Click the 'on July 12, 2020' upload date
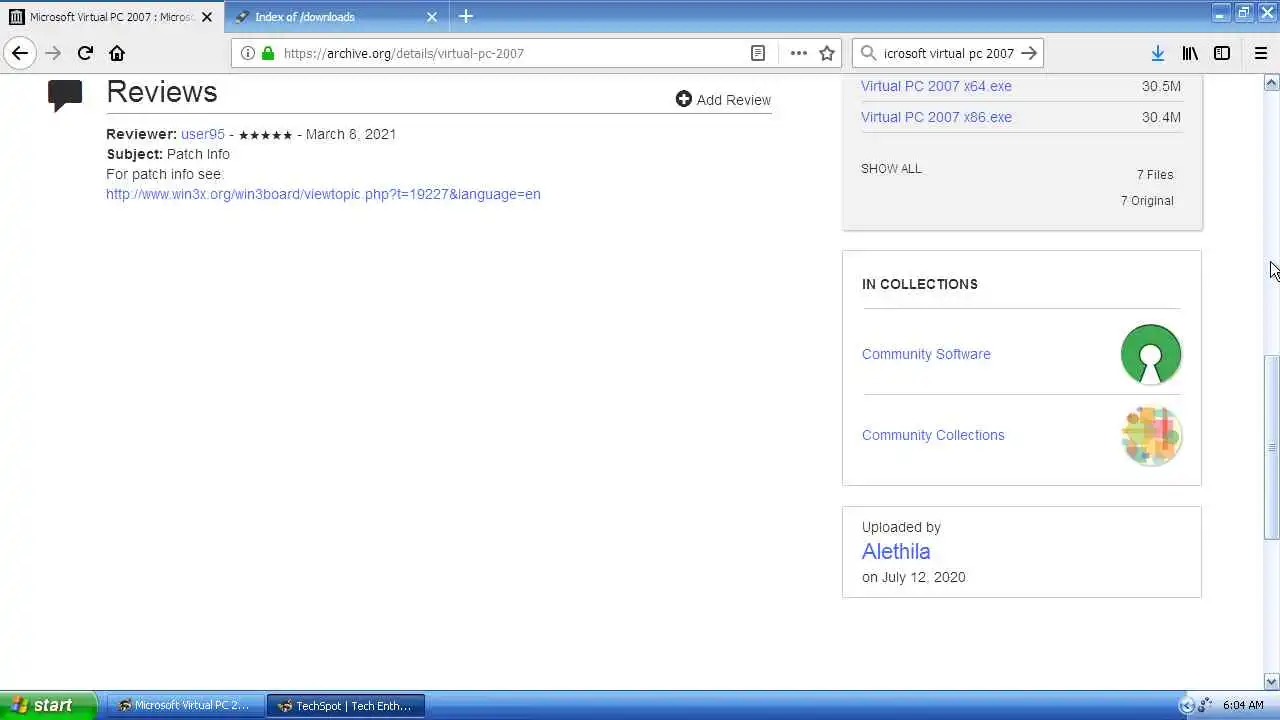Image resolution: width=1280 pixels, height=720 pixels. 914,577
